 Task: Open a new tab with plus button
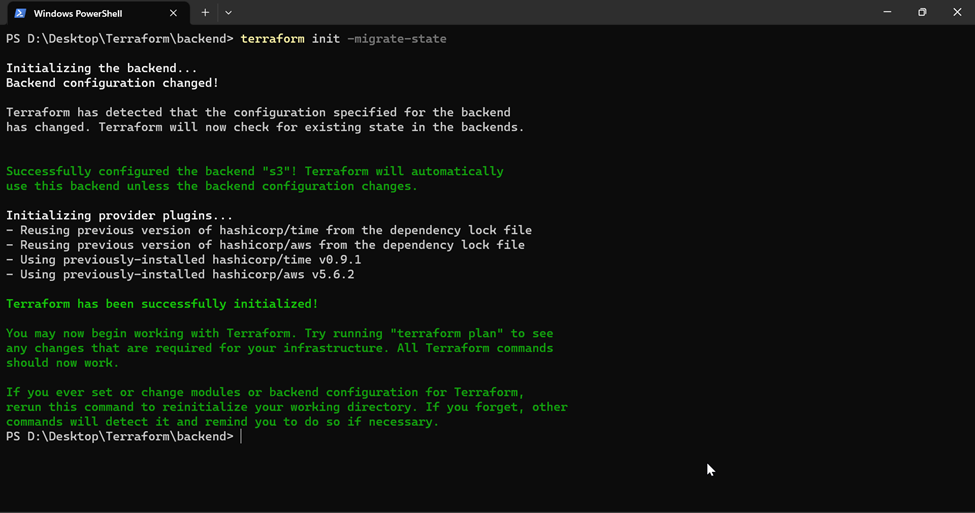click(205, 12)
